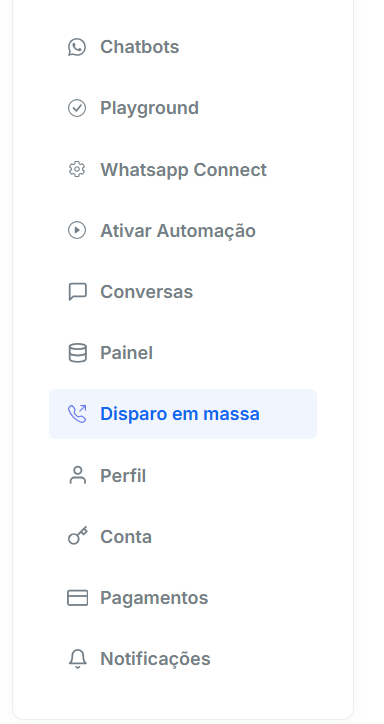
Task: Click the WhatsApp icon beside Chatbots
Action: click(x=77, y=47)
